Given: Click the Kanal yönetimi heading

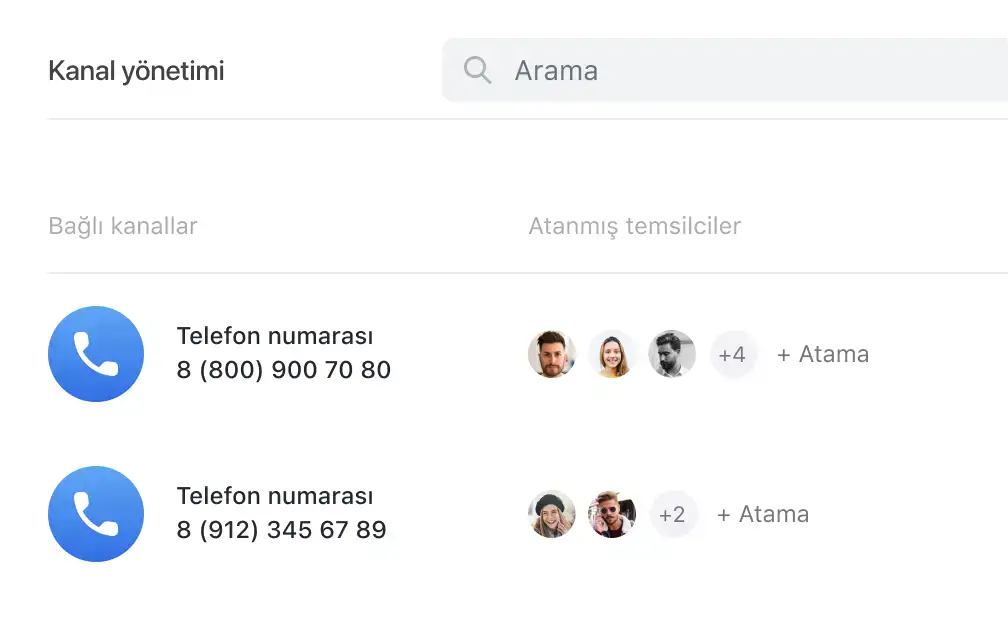Looking at the screenshot, I should (136, 71).
